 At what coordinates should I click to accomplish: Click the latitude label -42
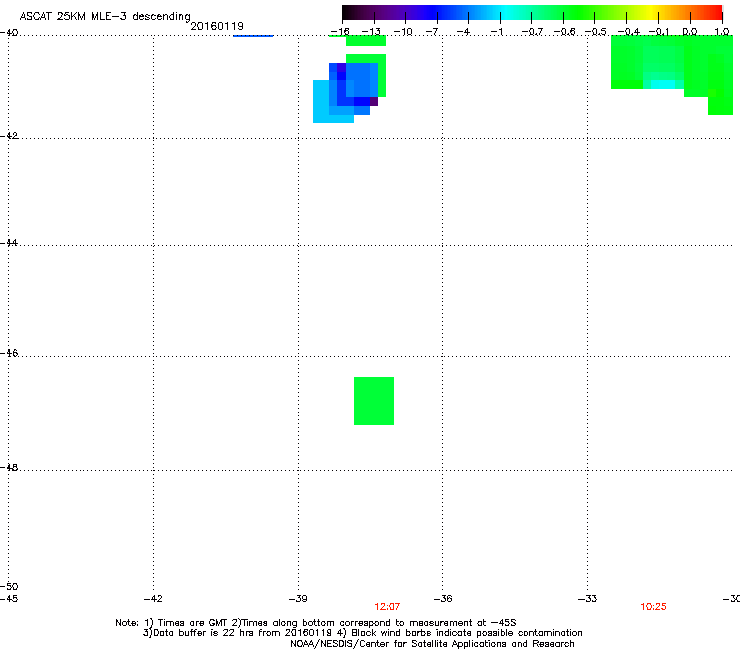click(x=9, y=135)
